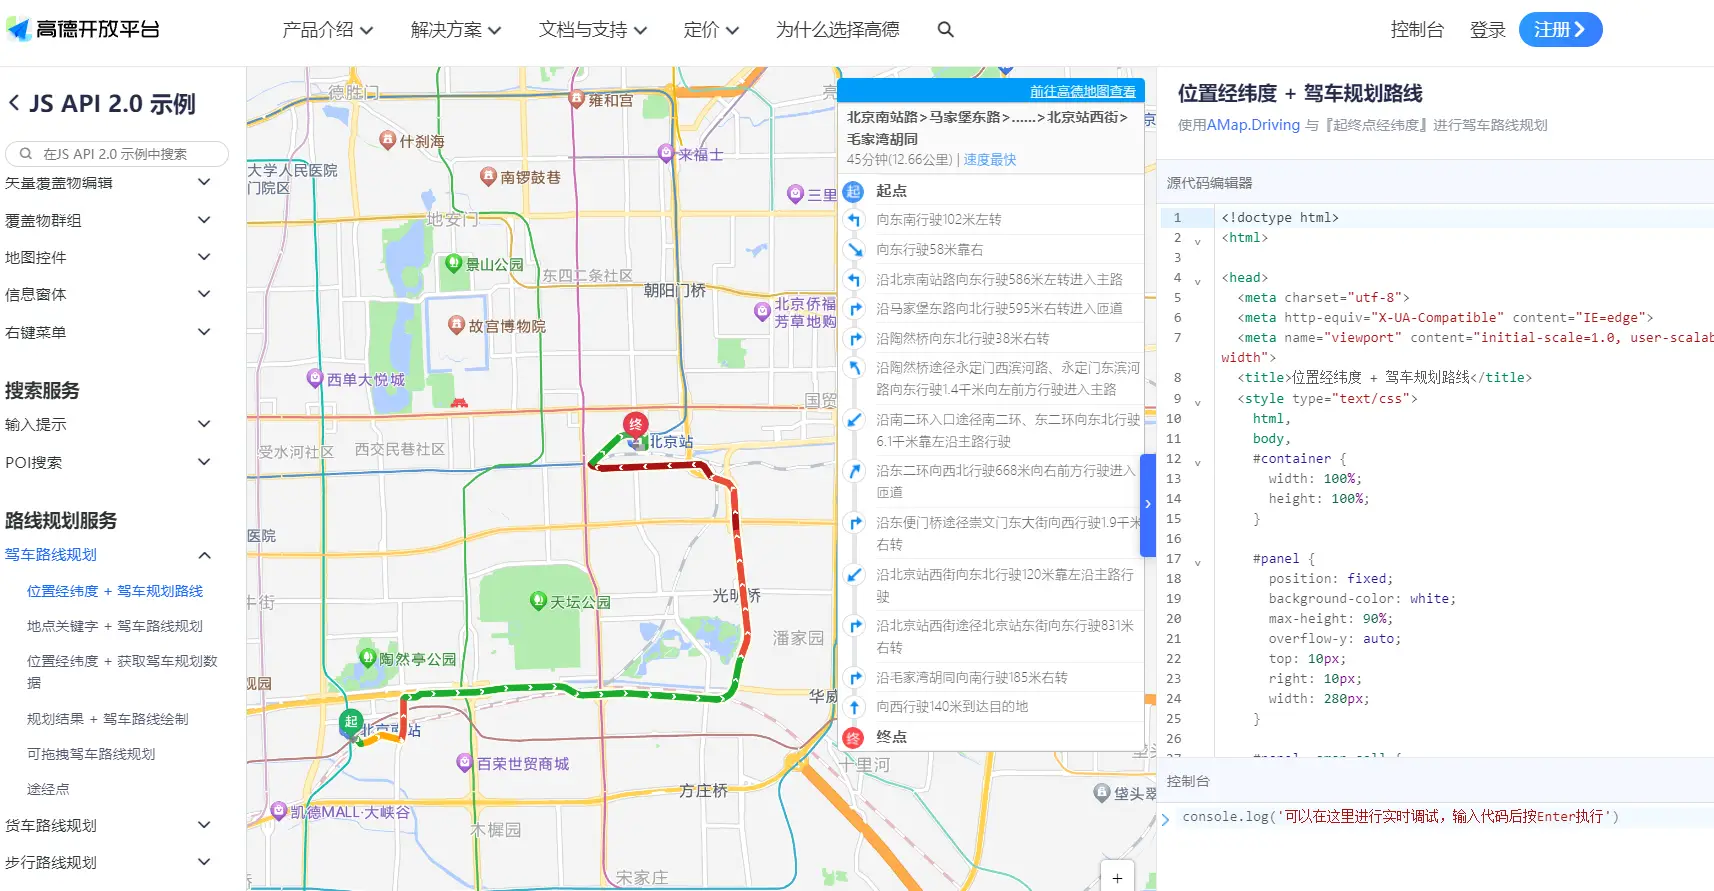Click 景山公园 POI icon on map
The image size is (1714, 891).
coord(454,263)
